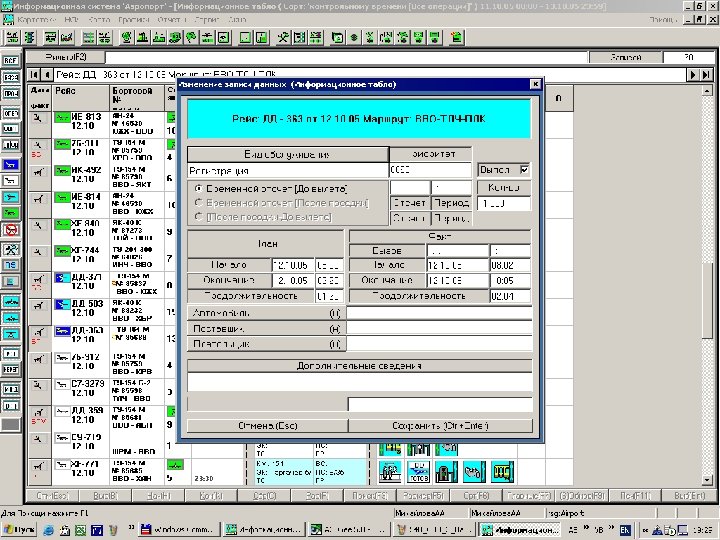Select 'Временной отсчет [После посадки]' radio option
The image size is (720, 540).
point(198,202)
